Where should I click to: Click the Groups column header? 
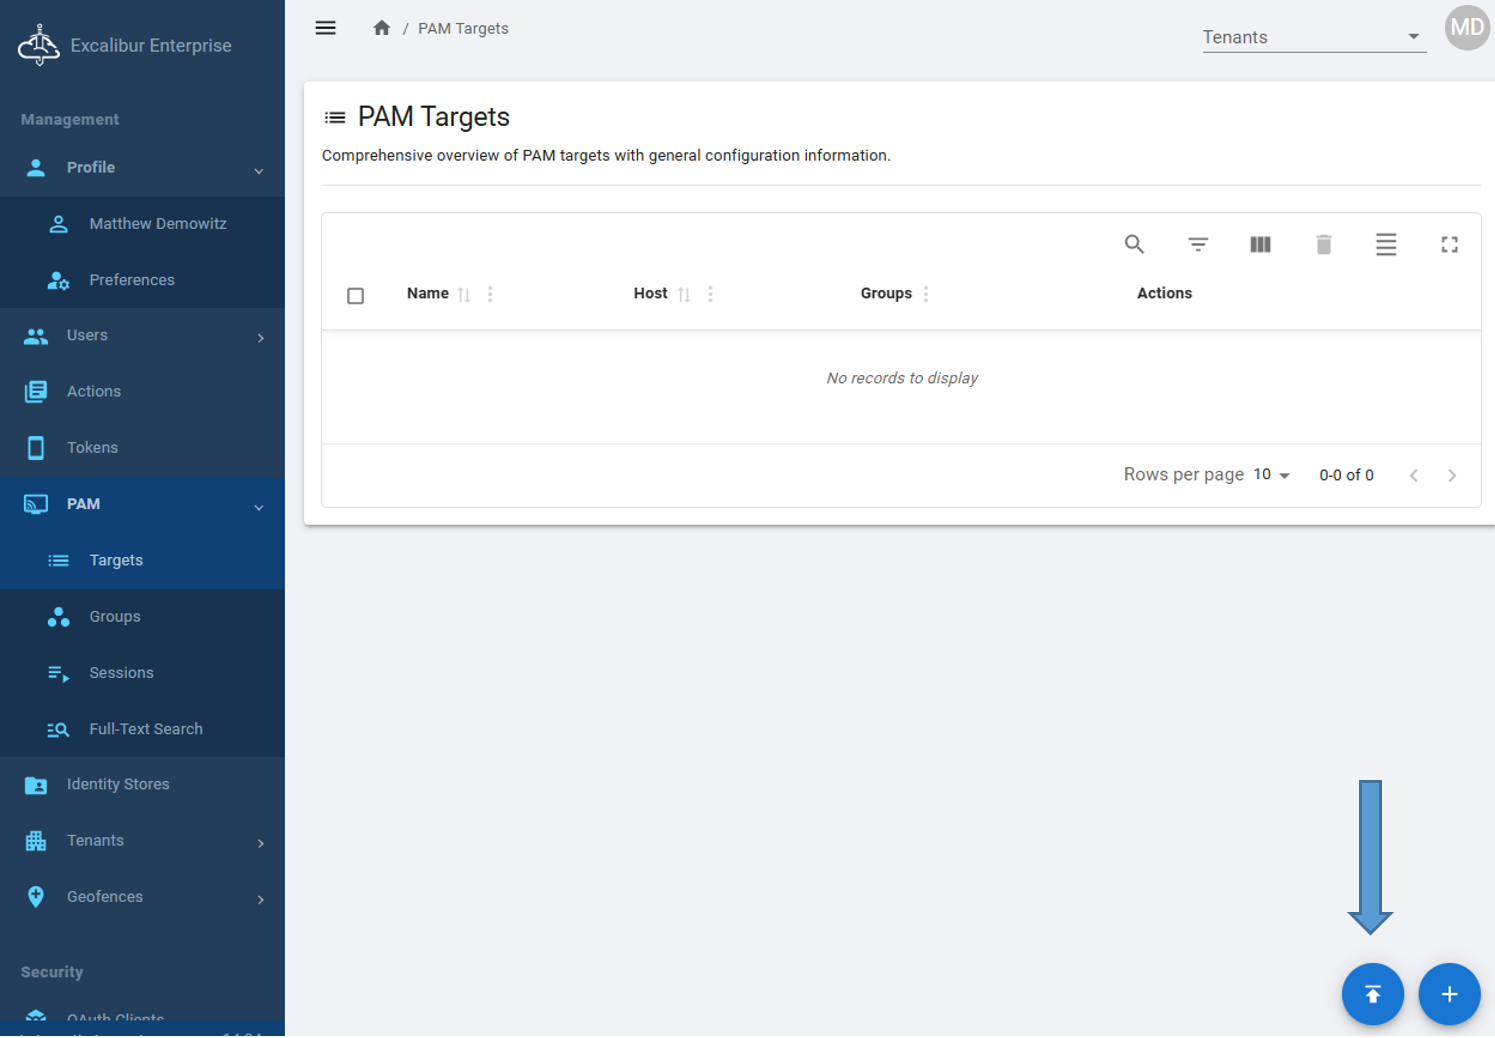(886, 293)
